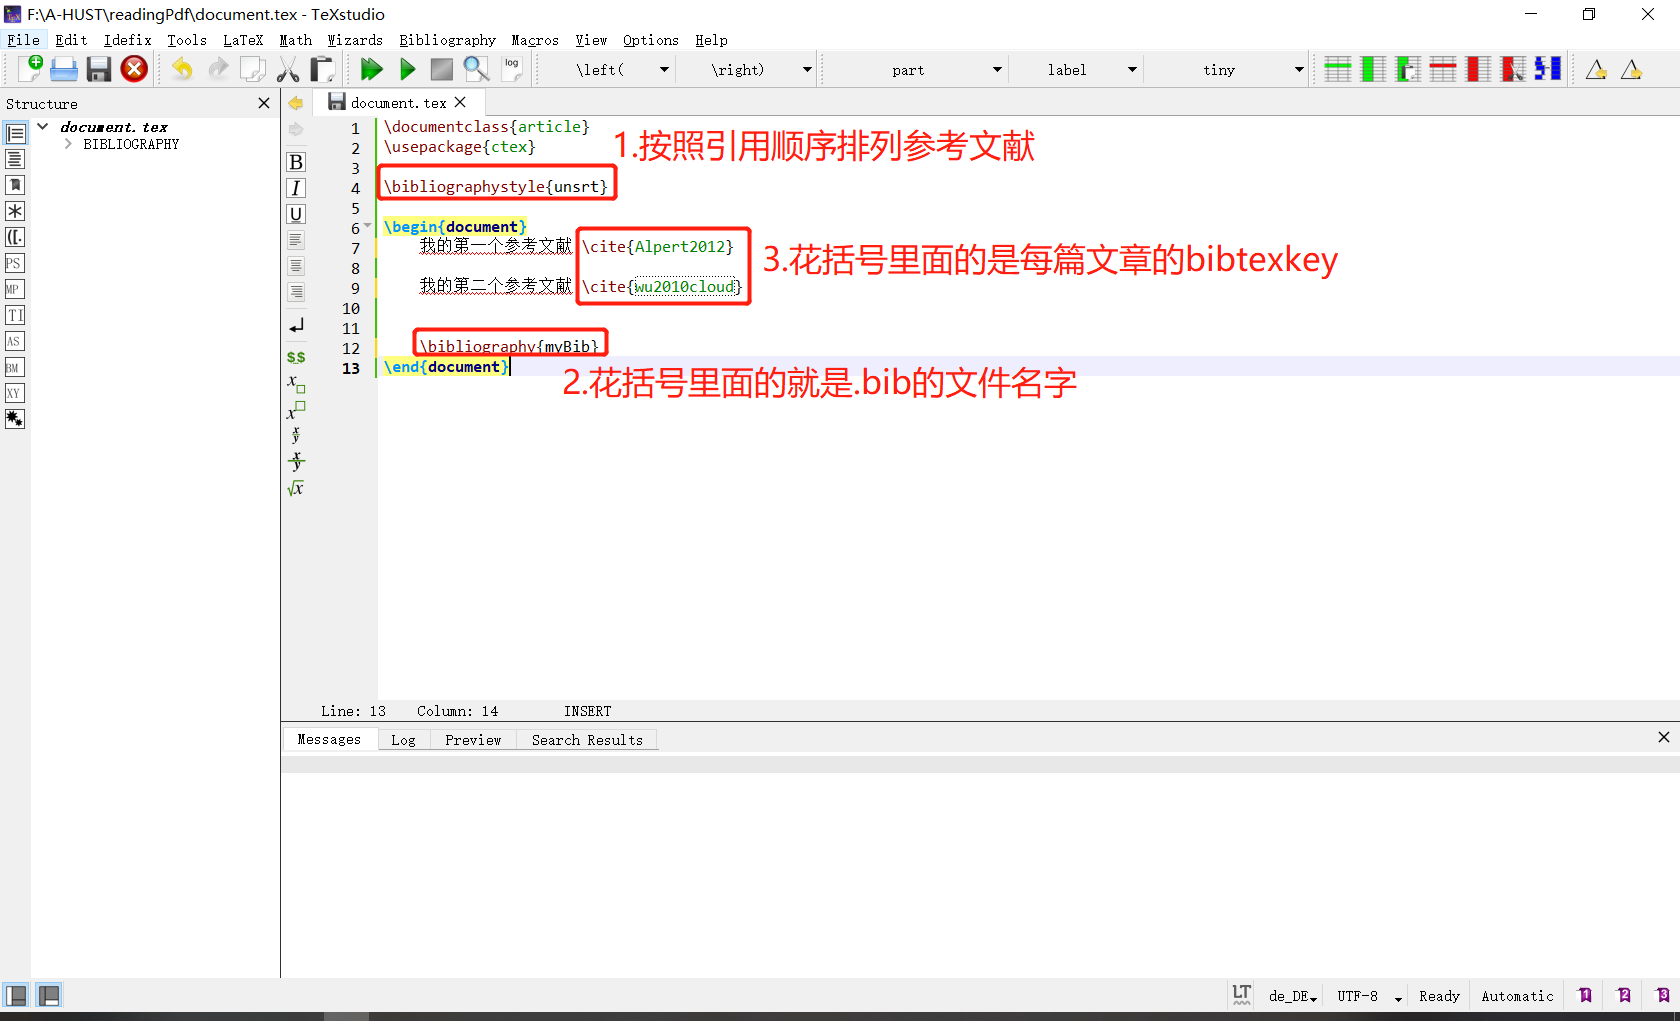Open the Bibliography menu
The image size is (1680, 1021).
pos(447,40)
